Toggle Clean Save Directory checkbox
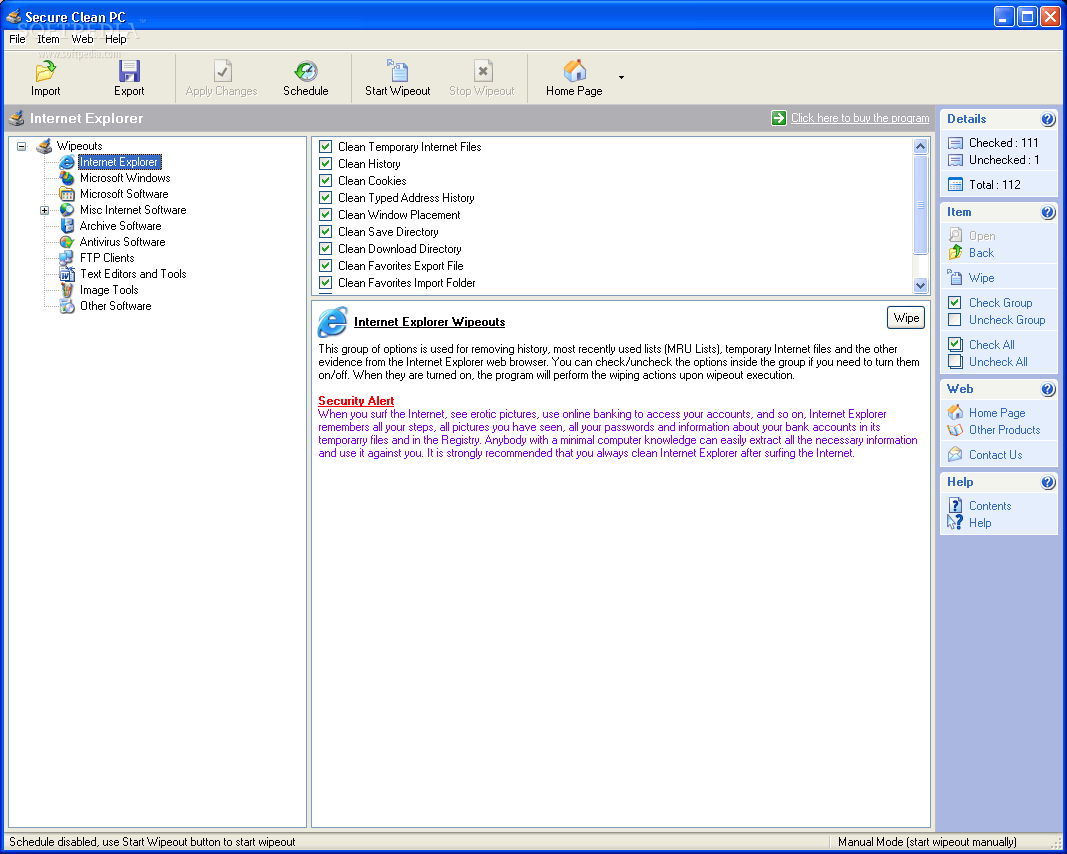The height and width of the screenshot is (854, 1067). (325, 231)
